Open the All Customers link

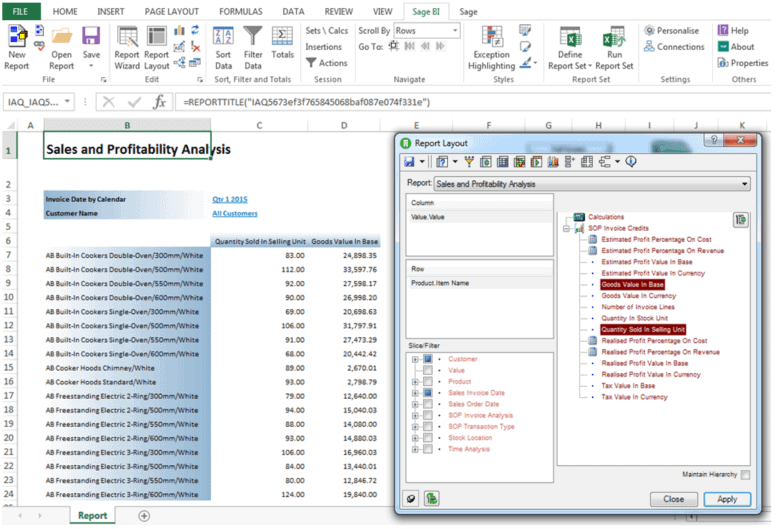point(235,213)
